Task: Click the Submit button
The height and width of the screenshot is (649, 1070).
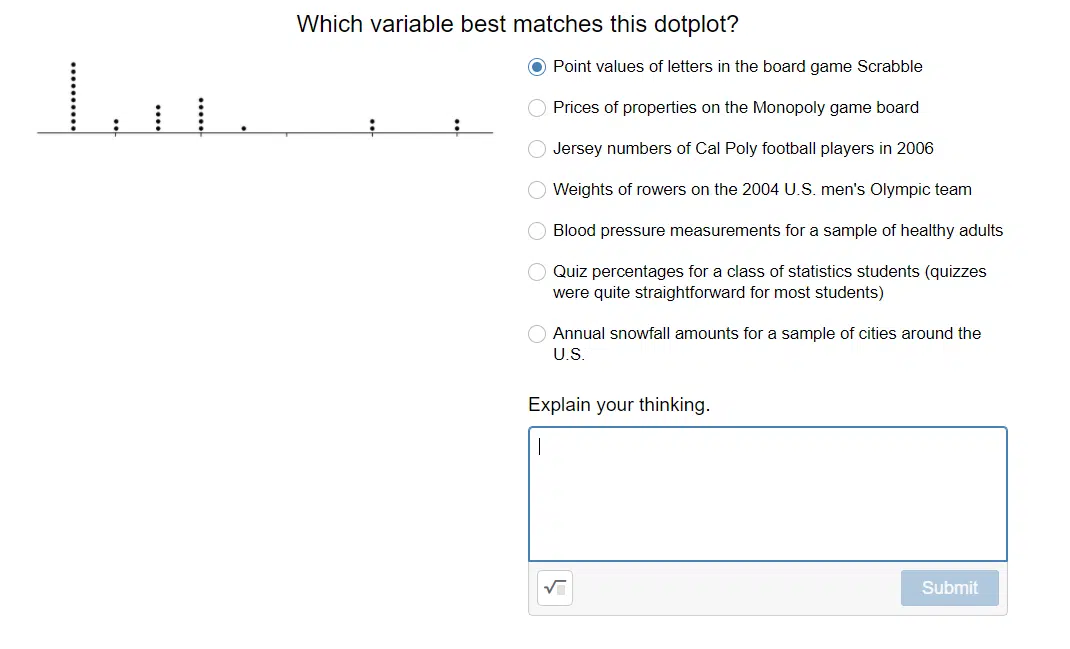Action: pos(949,588)
